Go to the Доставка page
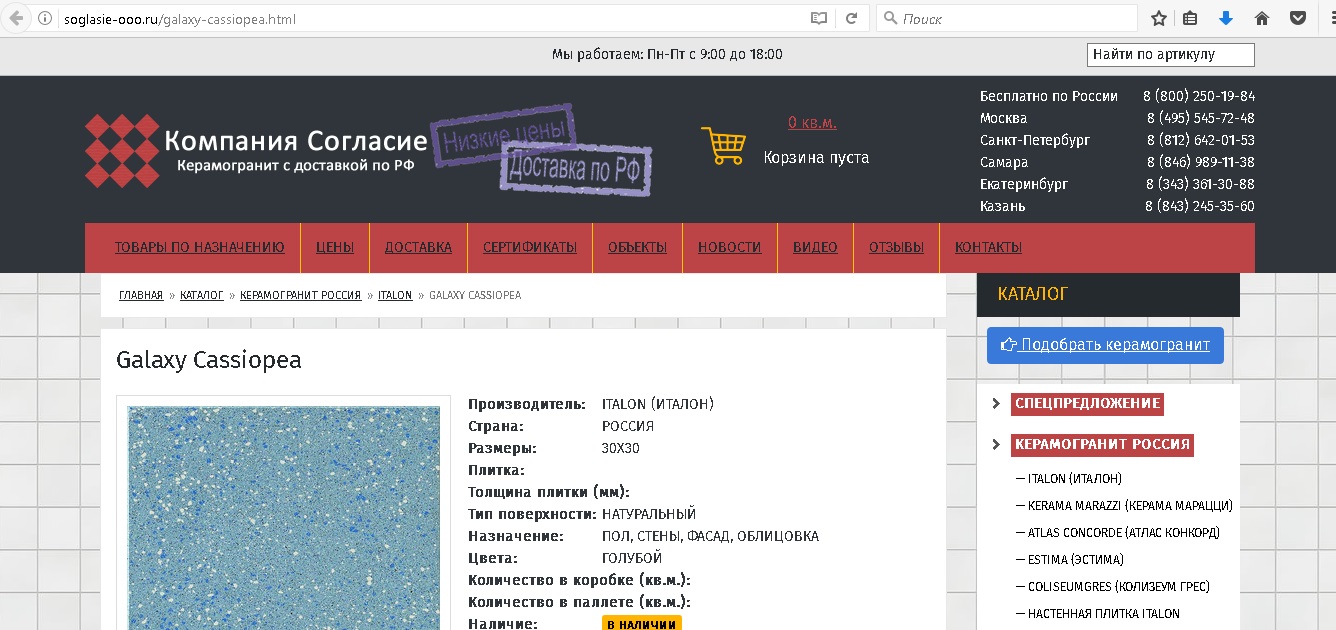 click(x=418, y=247)
